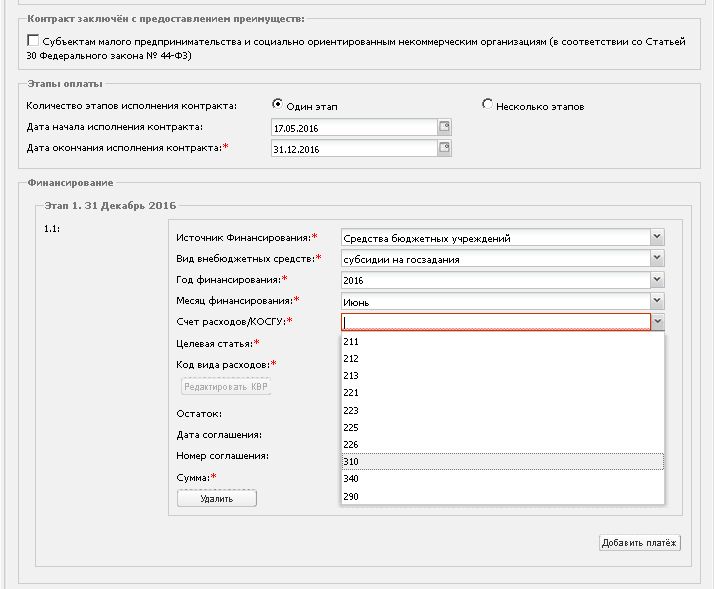Pick the highlighted 310 КОСГУ entry
The width and height of the screenshot is (714, 589).
503,461
